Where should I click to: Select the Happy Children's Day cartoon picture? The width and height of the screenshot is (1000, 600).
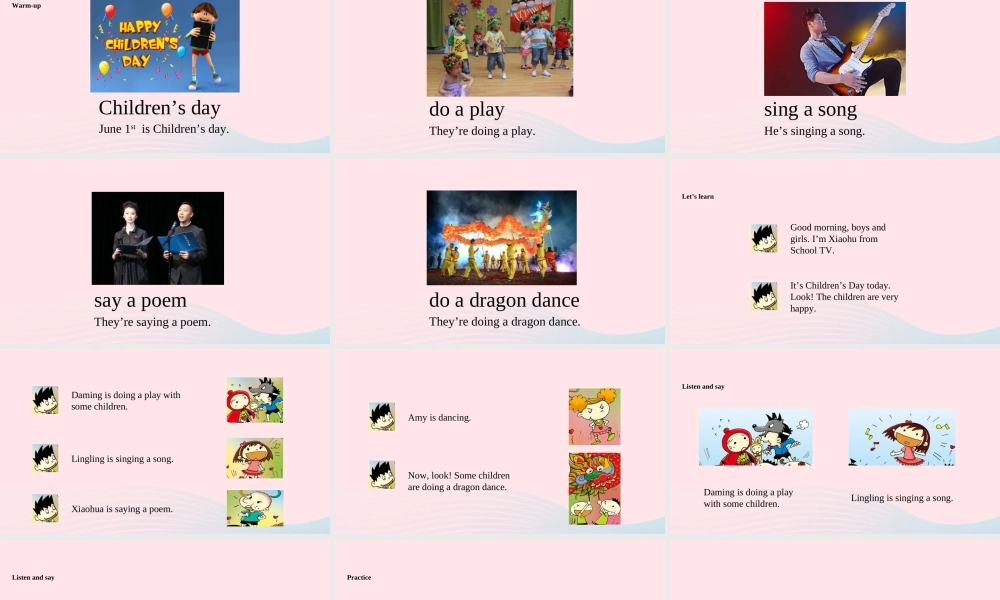click(165, 46)
